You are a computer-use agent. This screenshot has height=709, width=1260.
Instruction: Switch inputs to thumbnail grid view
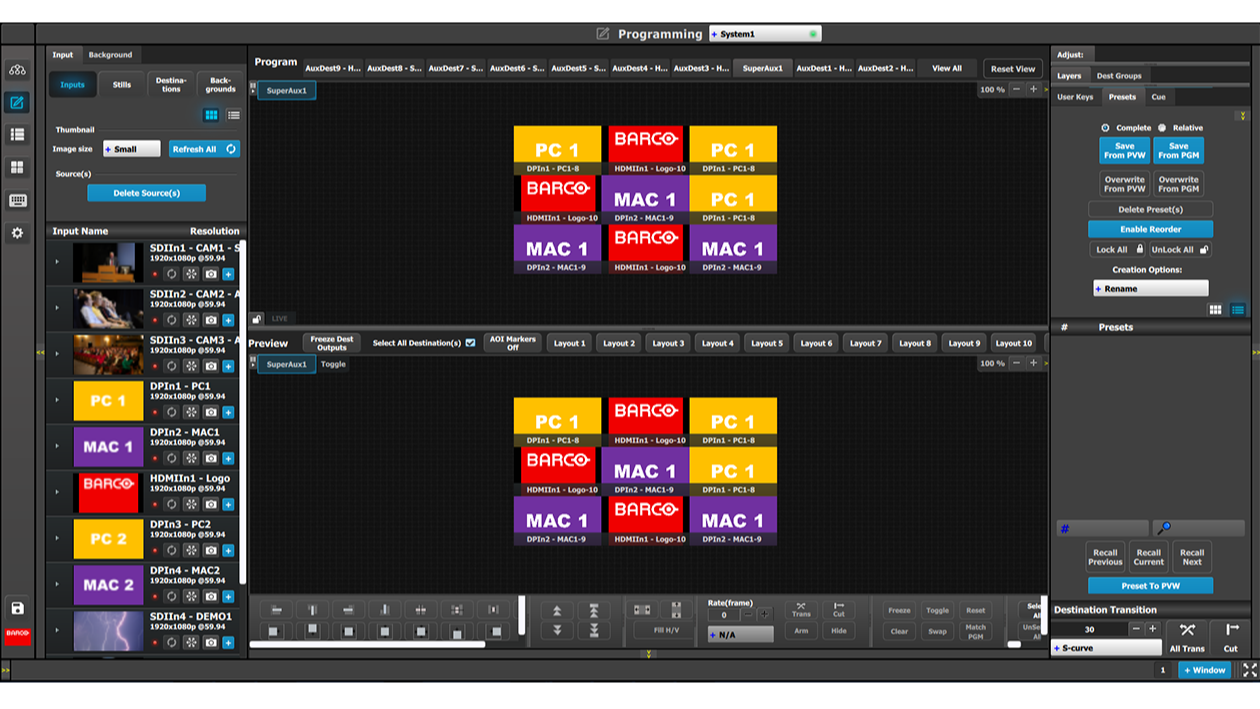pos(211,116)
